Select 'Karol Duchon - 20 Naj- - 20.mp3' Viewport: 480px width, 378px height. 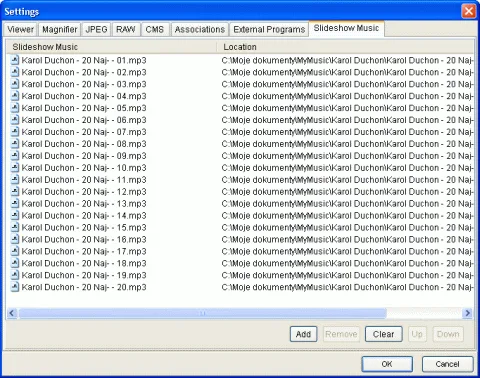84,287
